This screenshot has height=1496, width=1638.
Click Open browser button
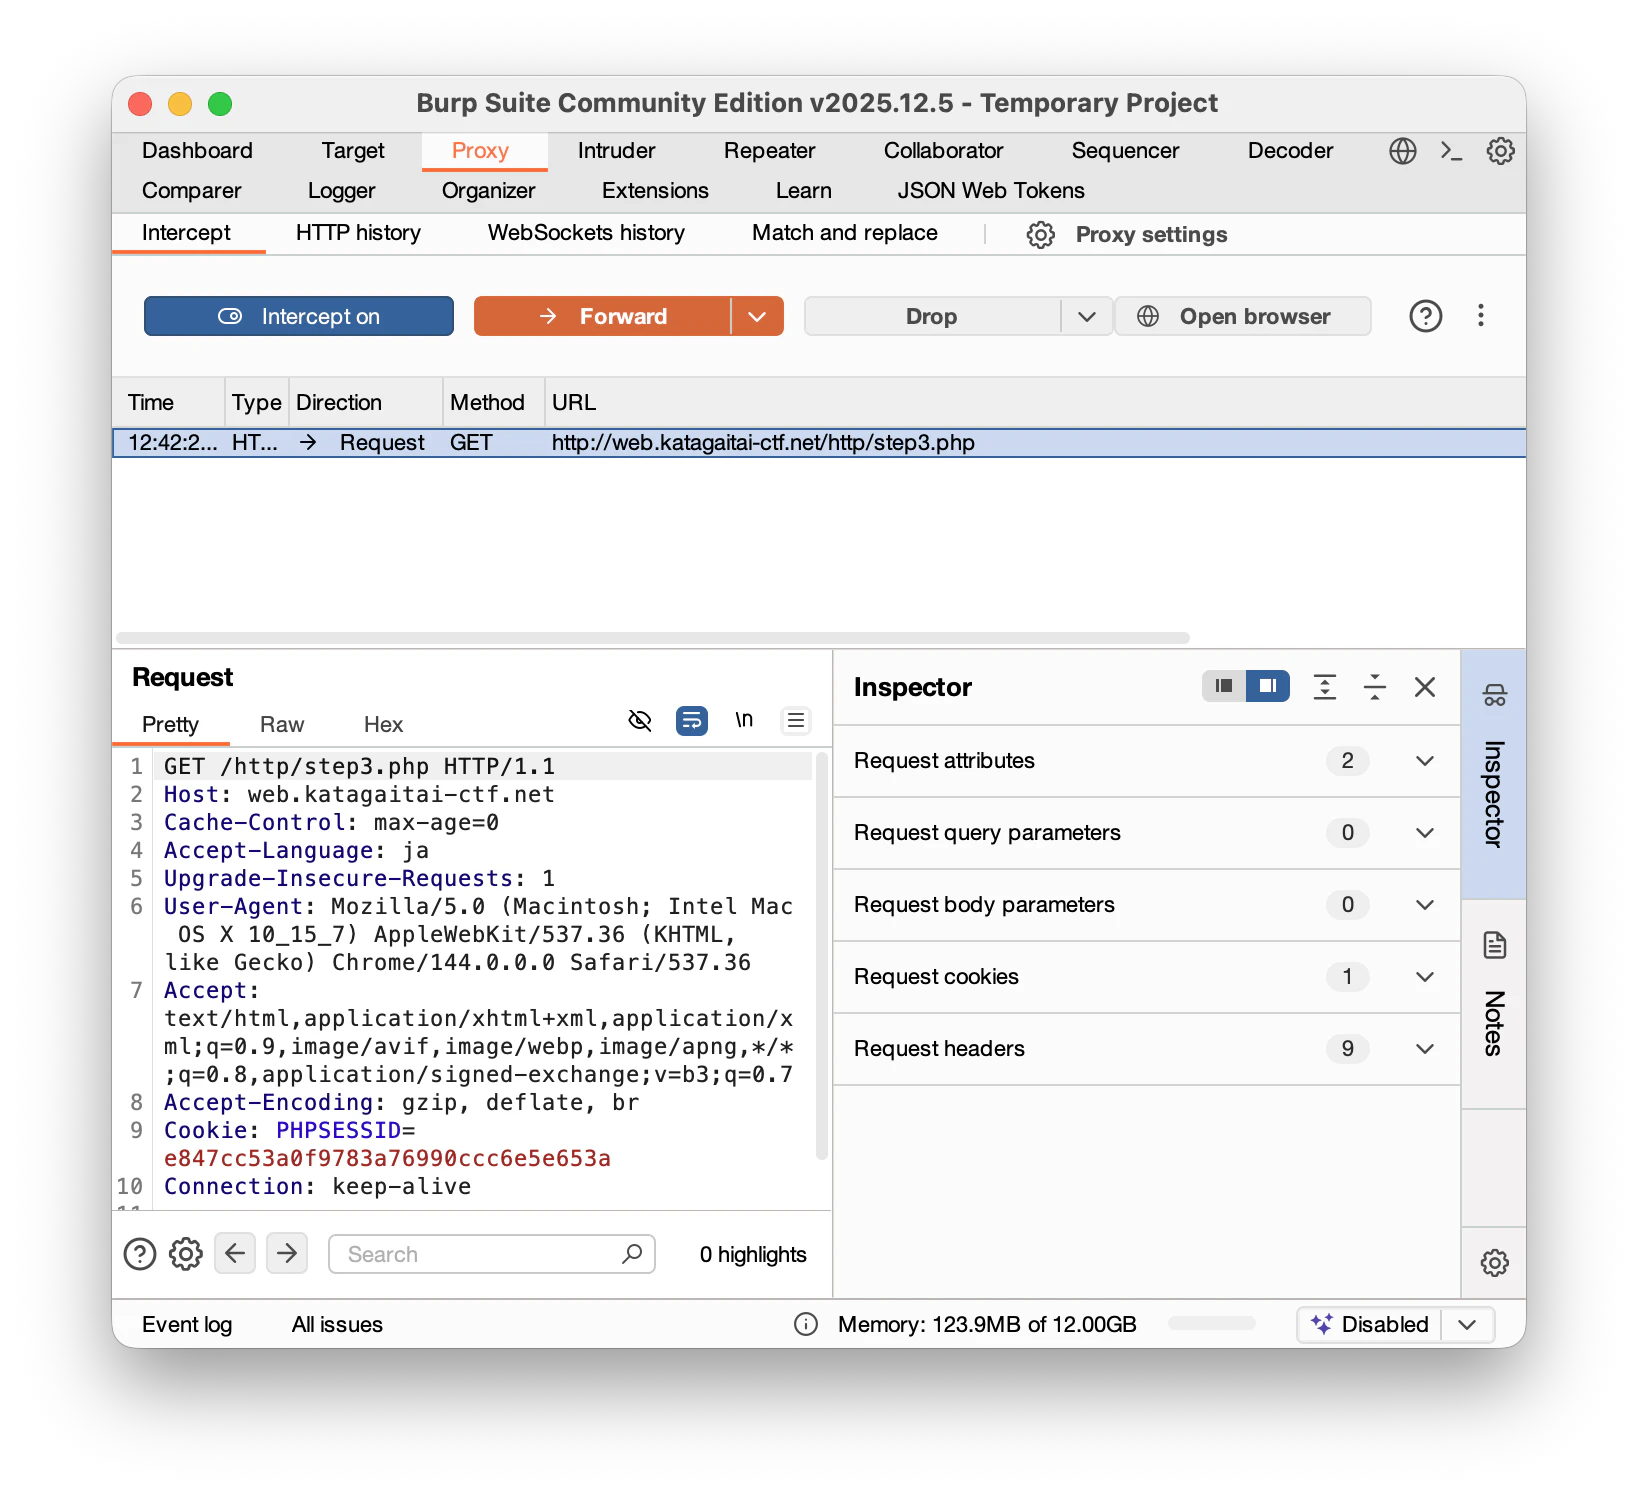[x=1243, y=316]
